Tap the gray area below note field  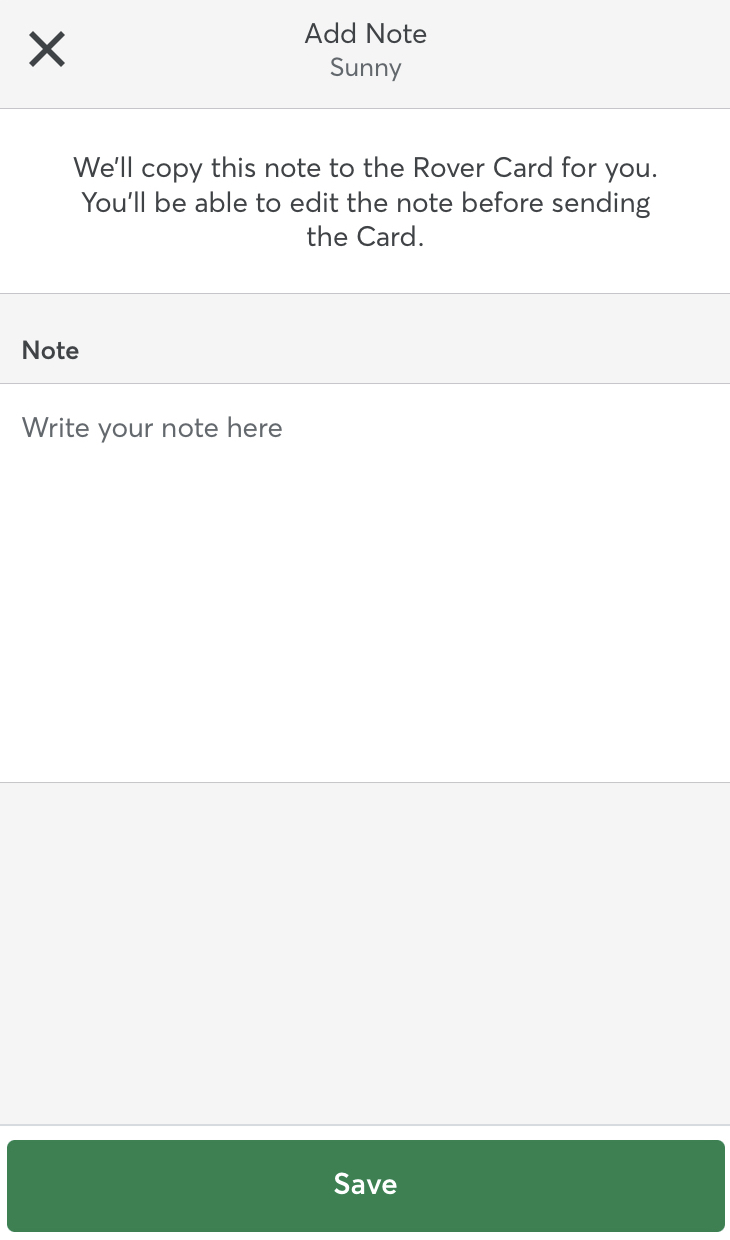[x=365, y=950]
